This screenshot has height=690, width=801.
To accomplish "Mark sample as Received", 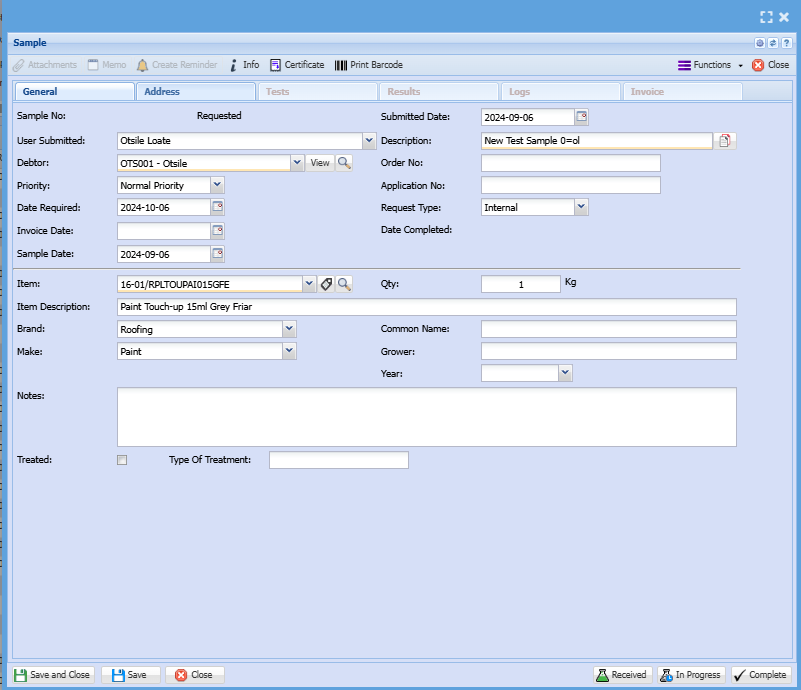I will click(x=621, y=675).
